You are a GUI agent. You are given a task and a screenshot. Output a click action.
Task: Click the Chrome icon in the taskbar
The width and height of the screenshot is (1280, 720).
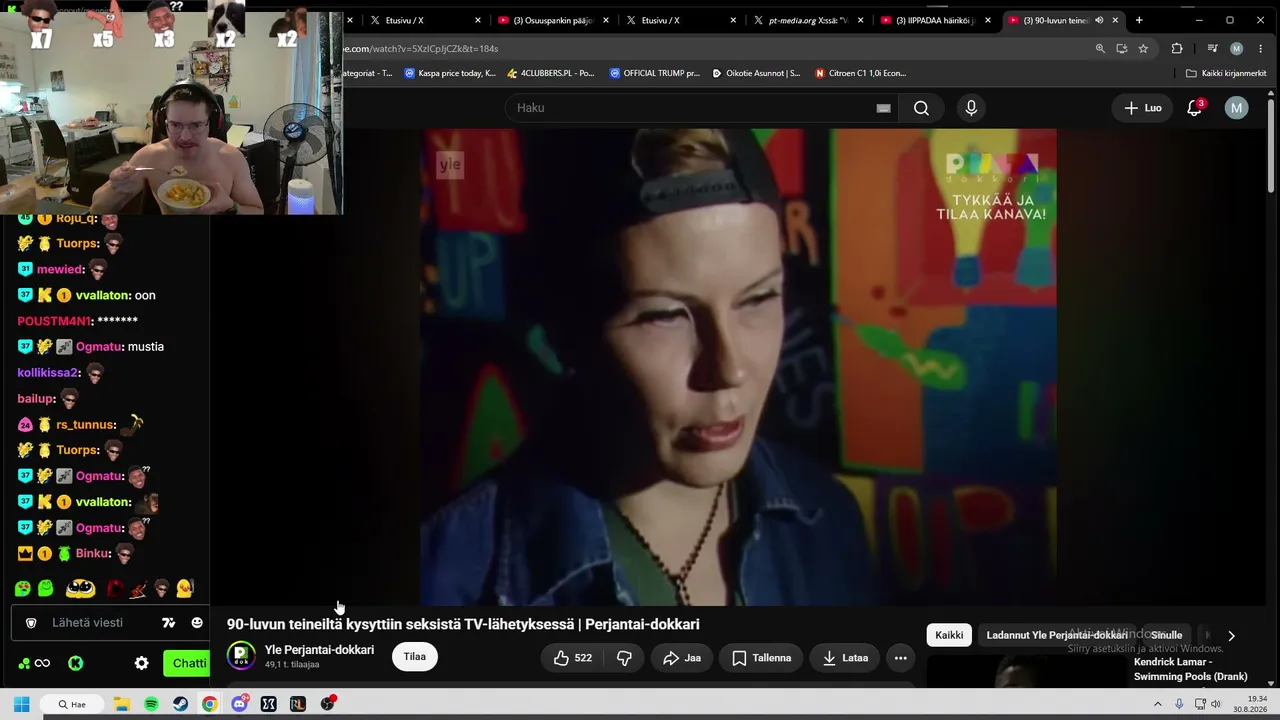click(209, 704)
